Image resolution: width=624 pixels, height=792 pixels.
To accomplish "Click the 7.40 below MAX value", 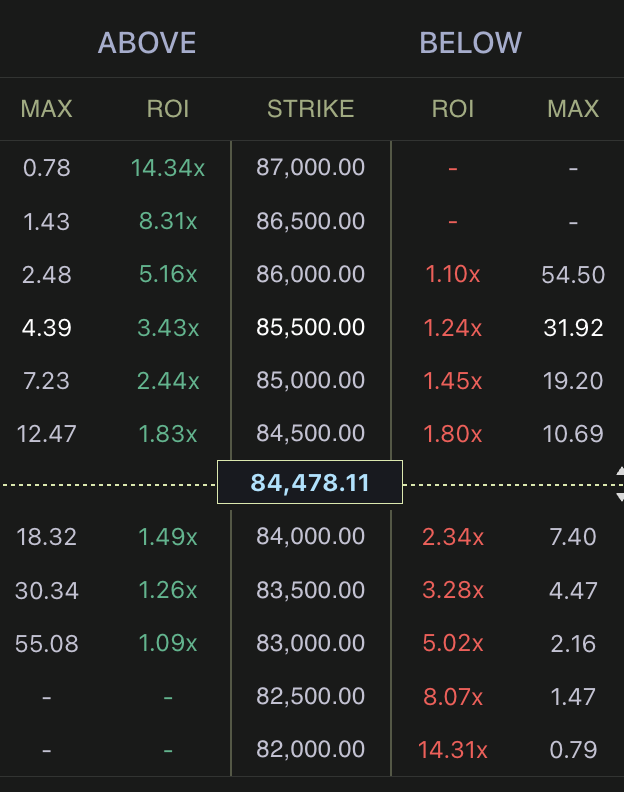I will point(573,537).
